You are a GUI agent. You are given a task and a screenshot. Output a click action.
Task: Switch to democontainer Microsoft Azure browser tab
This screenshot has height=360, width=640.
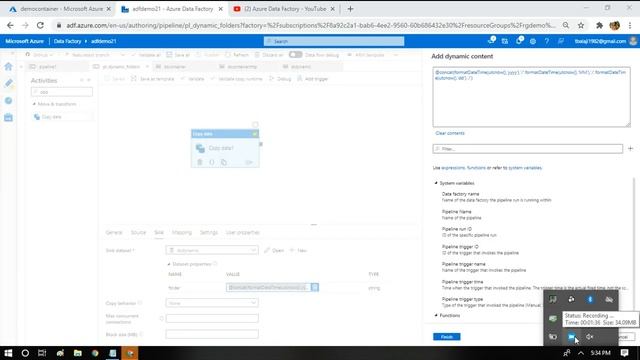60,9
